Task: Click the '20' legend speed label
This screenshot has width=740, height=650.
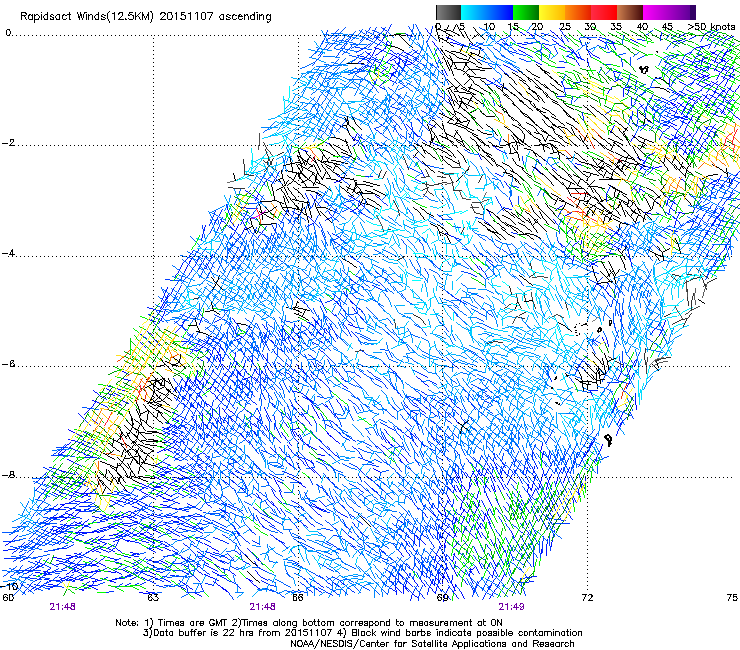Action: [x=537, y=27]
